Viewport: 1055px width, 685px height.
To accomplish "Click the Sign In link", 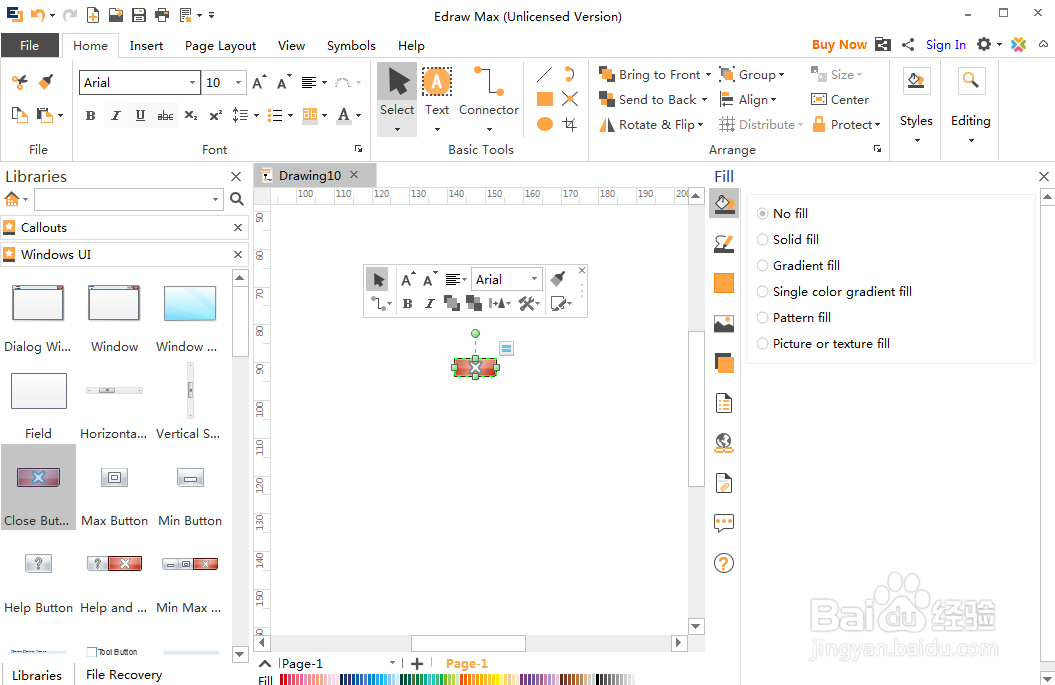I will pyautogui.click(x=945, y=44).
